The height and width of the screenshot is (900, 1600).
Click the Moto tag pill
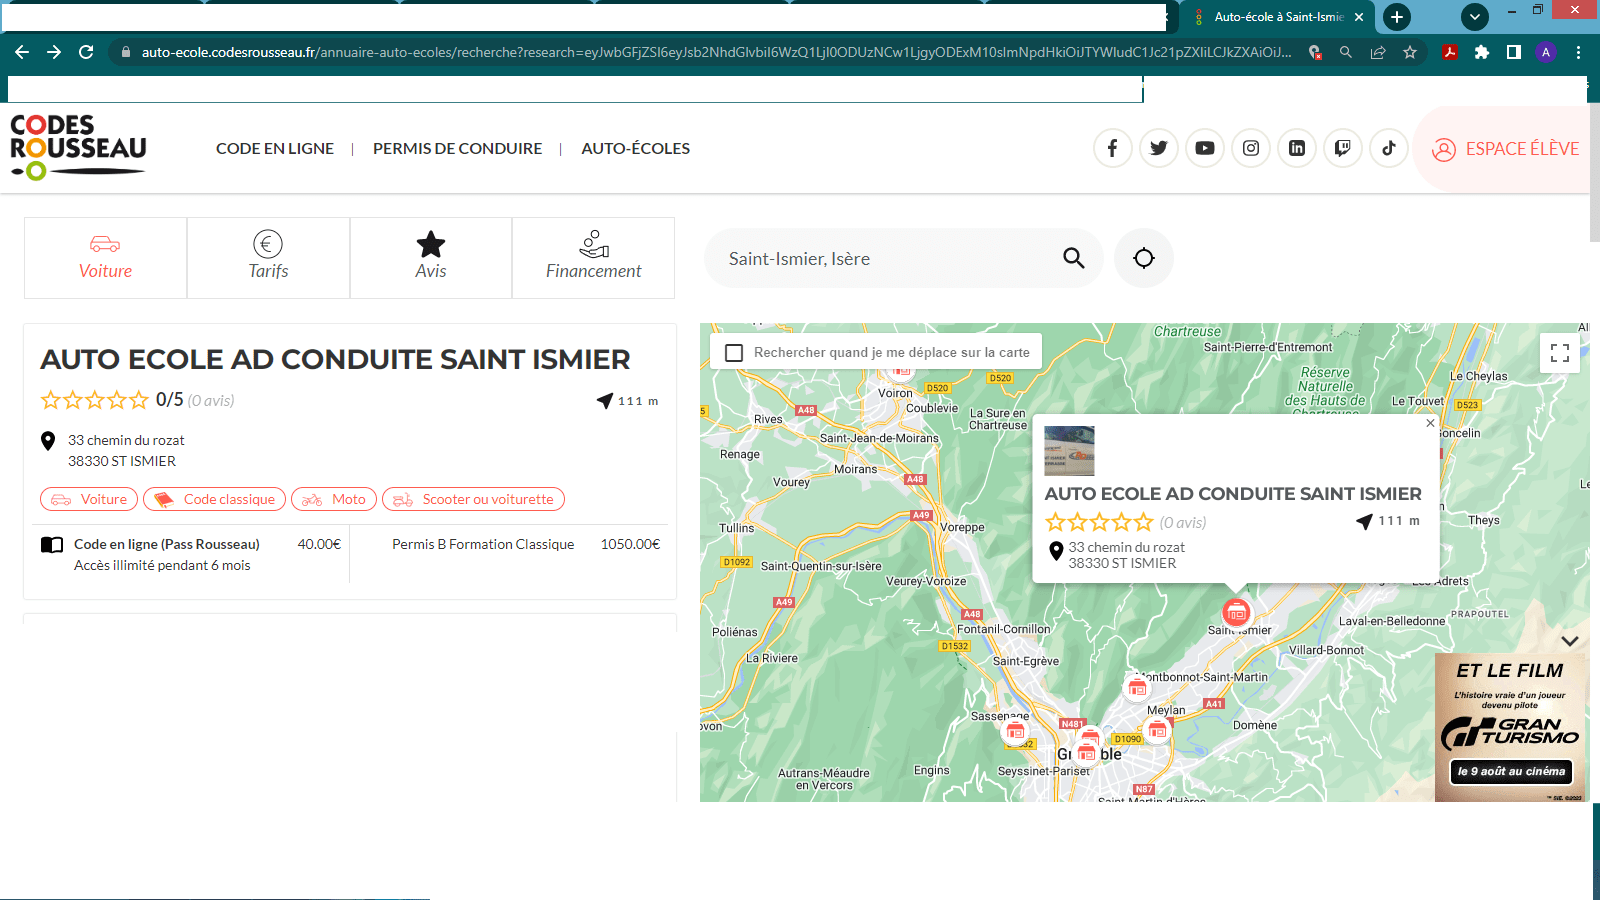tap(334, 499)
